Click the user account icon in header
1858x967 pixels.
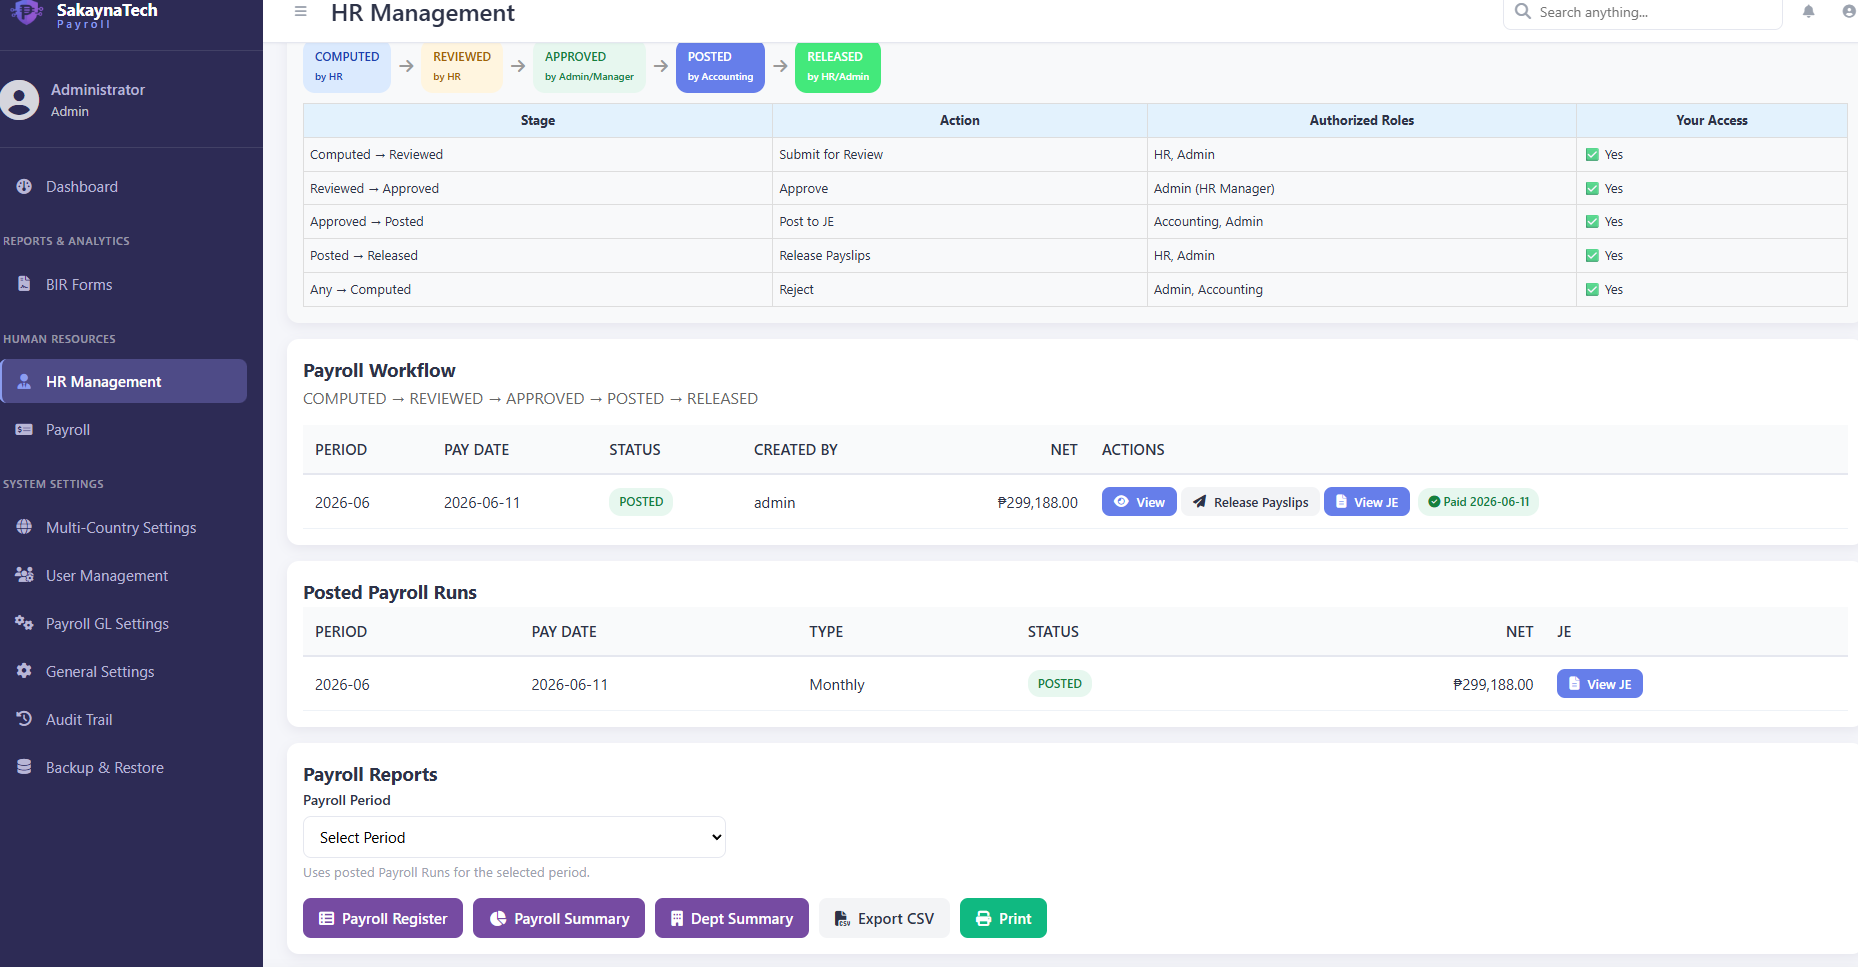point(1849,12)
